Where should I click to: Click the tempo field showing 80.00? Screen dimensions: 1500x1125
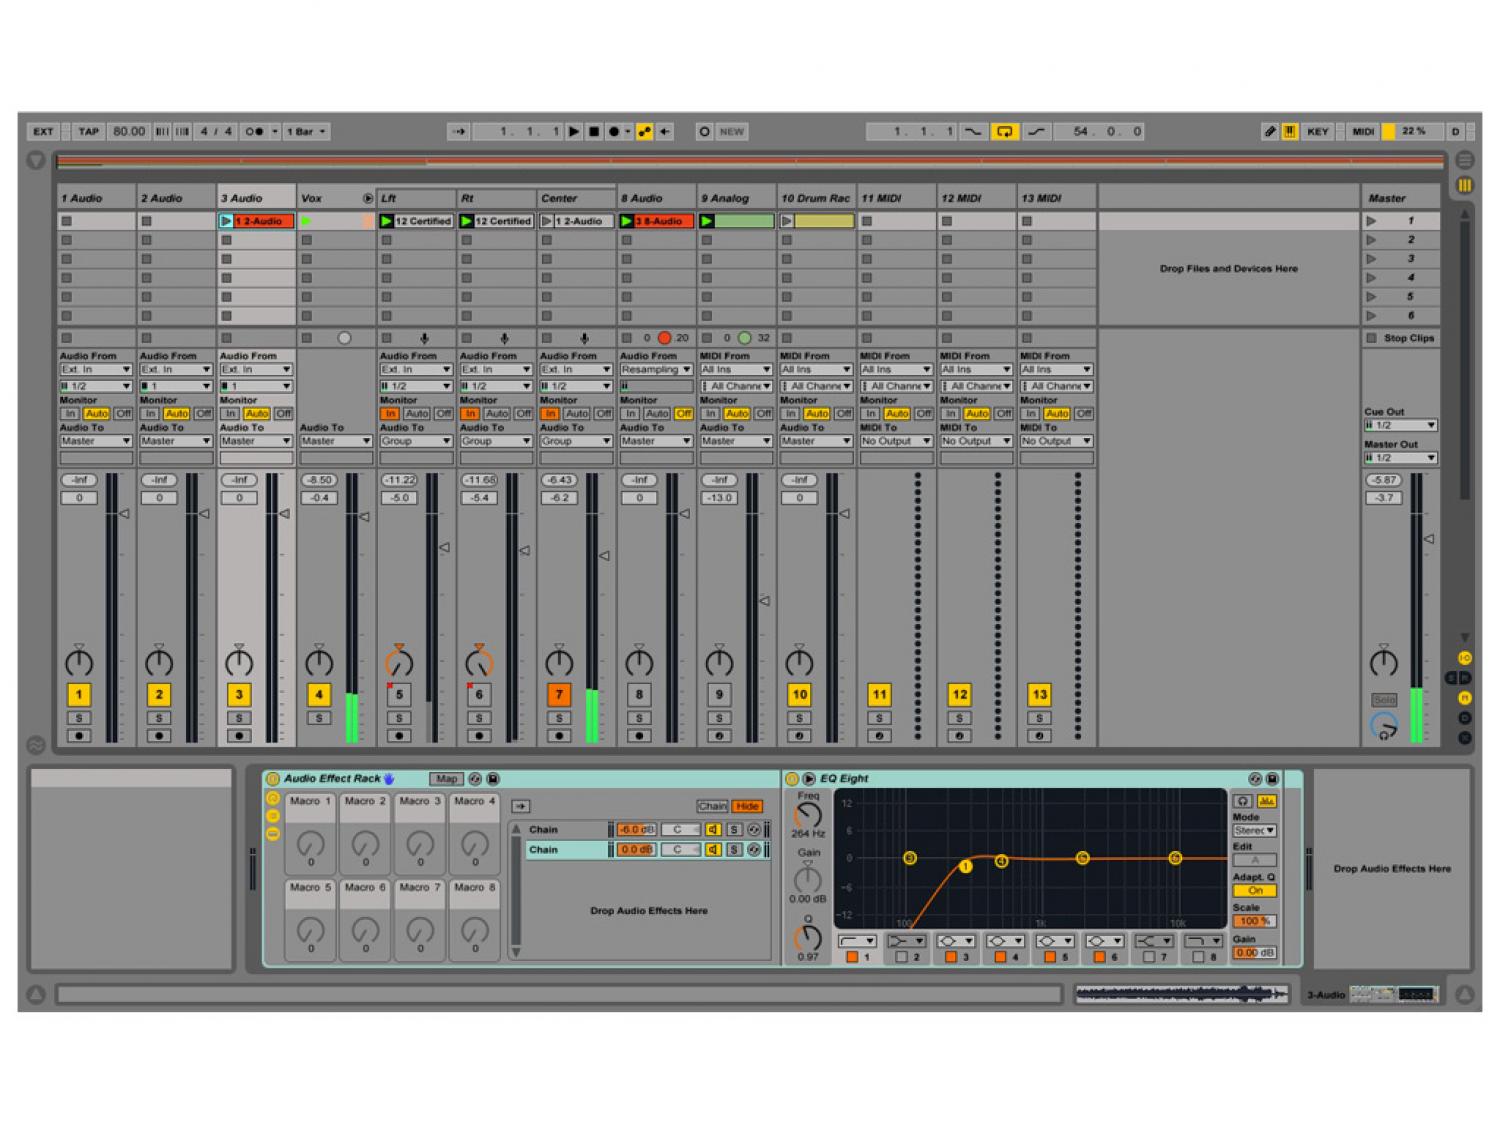click(129, 131)
